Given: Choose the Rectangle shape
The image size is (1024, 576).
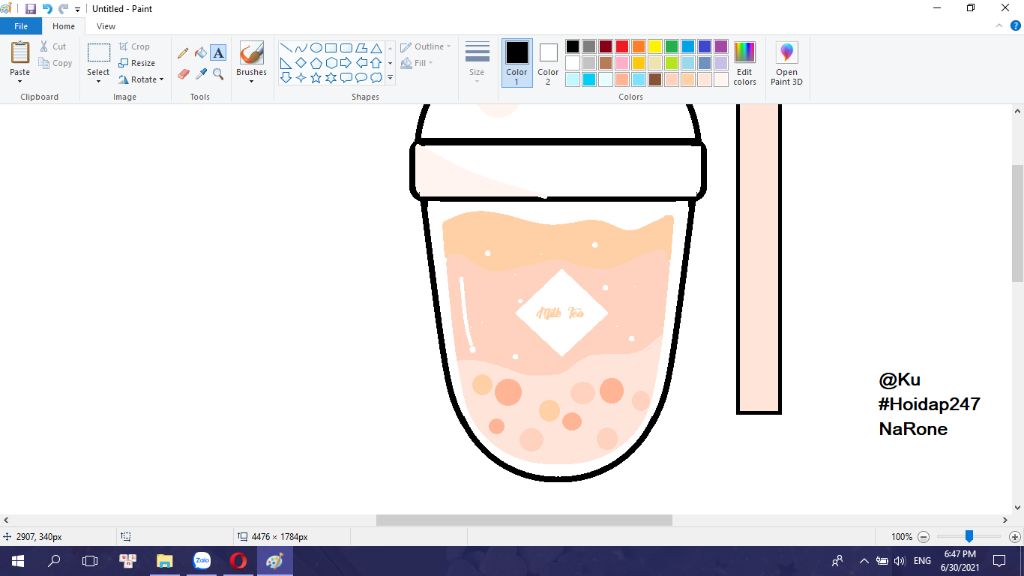Looking at the screenshot, I should pyautogui.click(x=331, y=48).
